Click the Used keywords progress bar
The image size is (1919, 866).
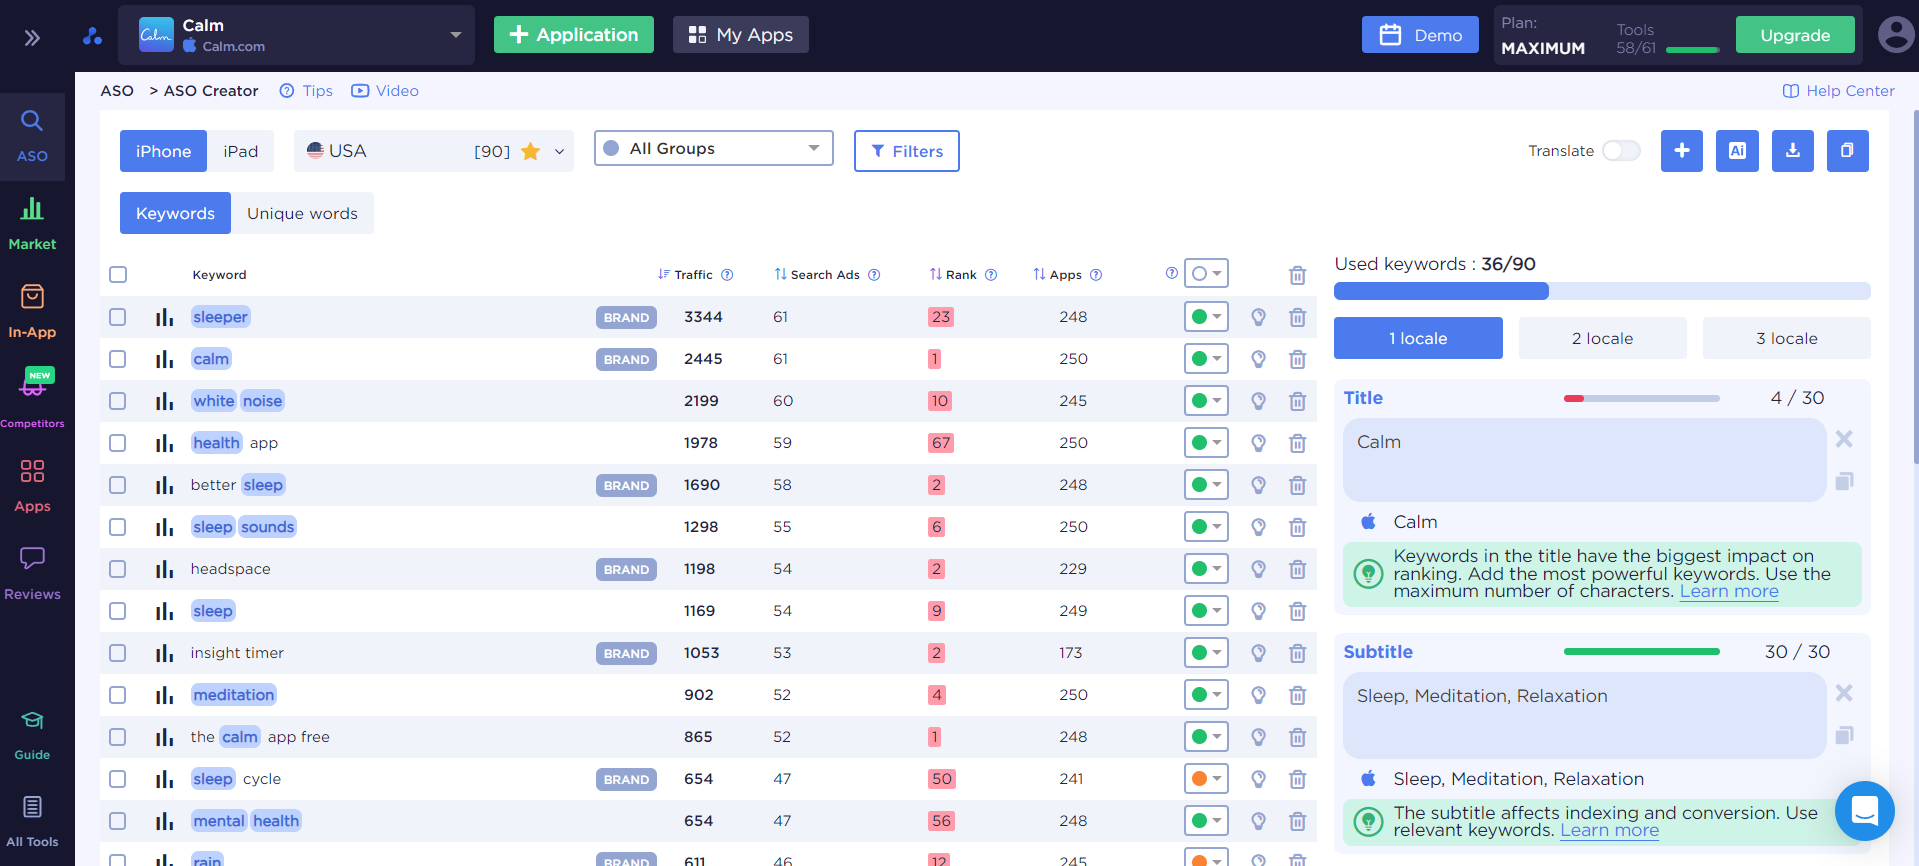(1602, 291)
